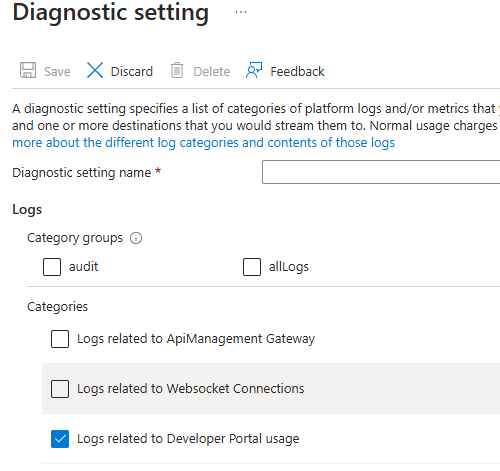Click the "Logs related to Developer Portal usage" label
The width and height of the screenshot is (500, 471).
pyautogui.click(x=188, y=439)
